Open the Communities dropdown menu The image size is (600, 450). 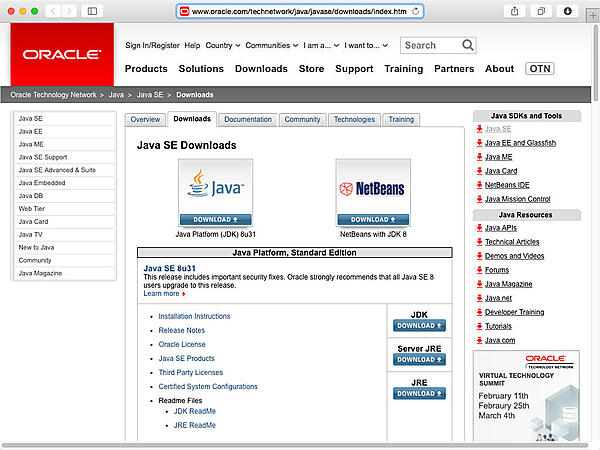pyautogui.click(x=271, y=45)
